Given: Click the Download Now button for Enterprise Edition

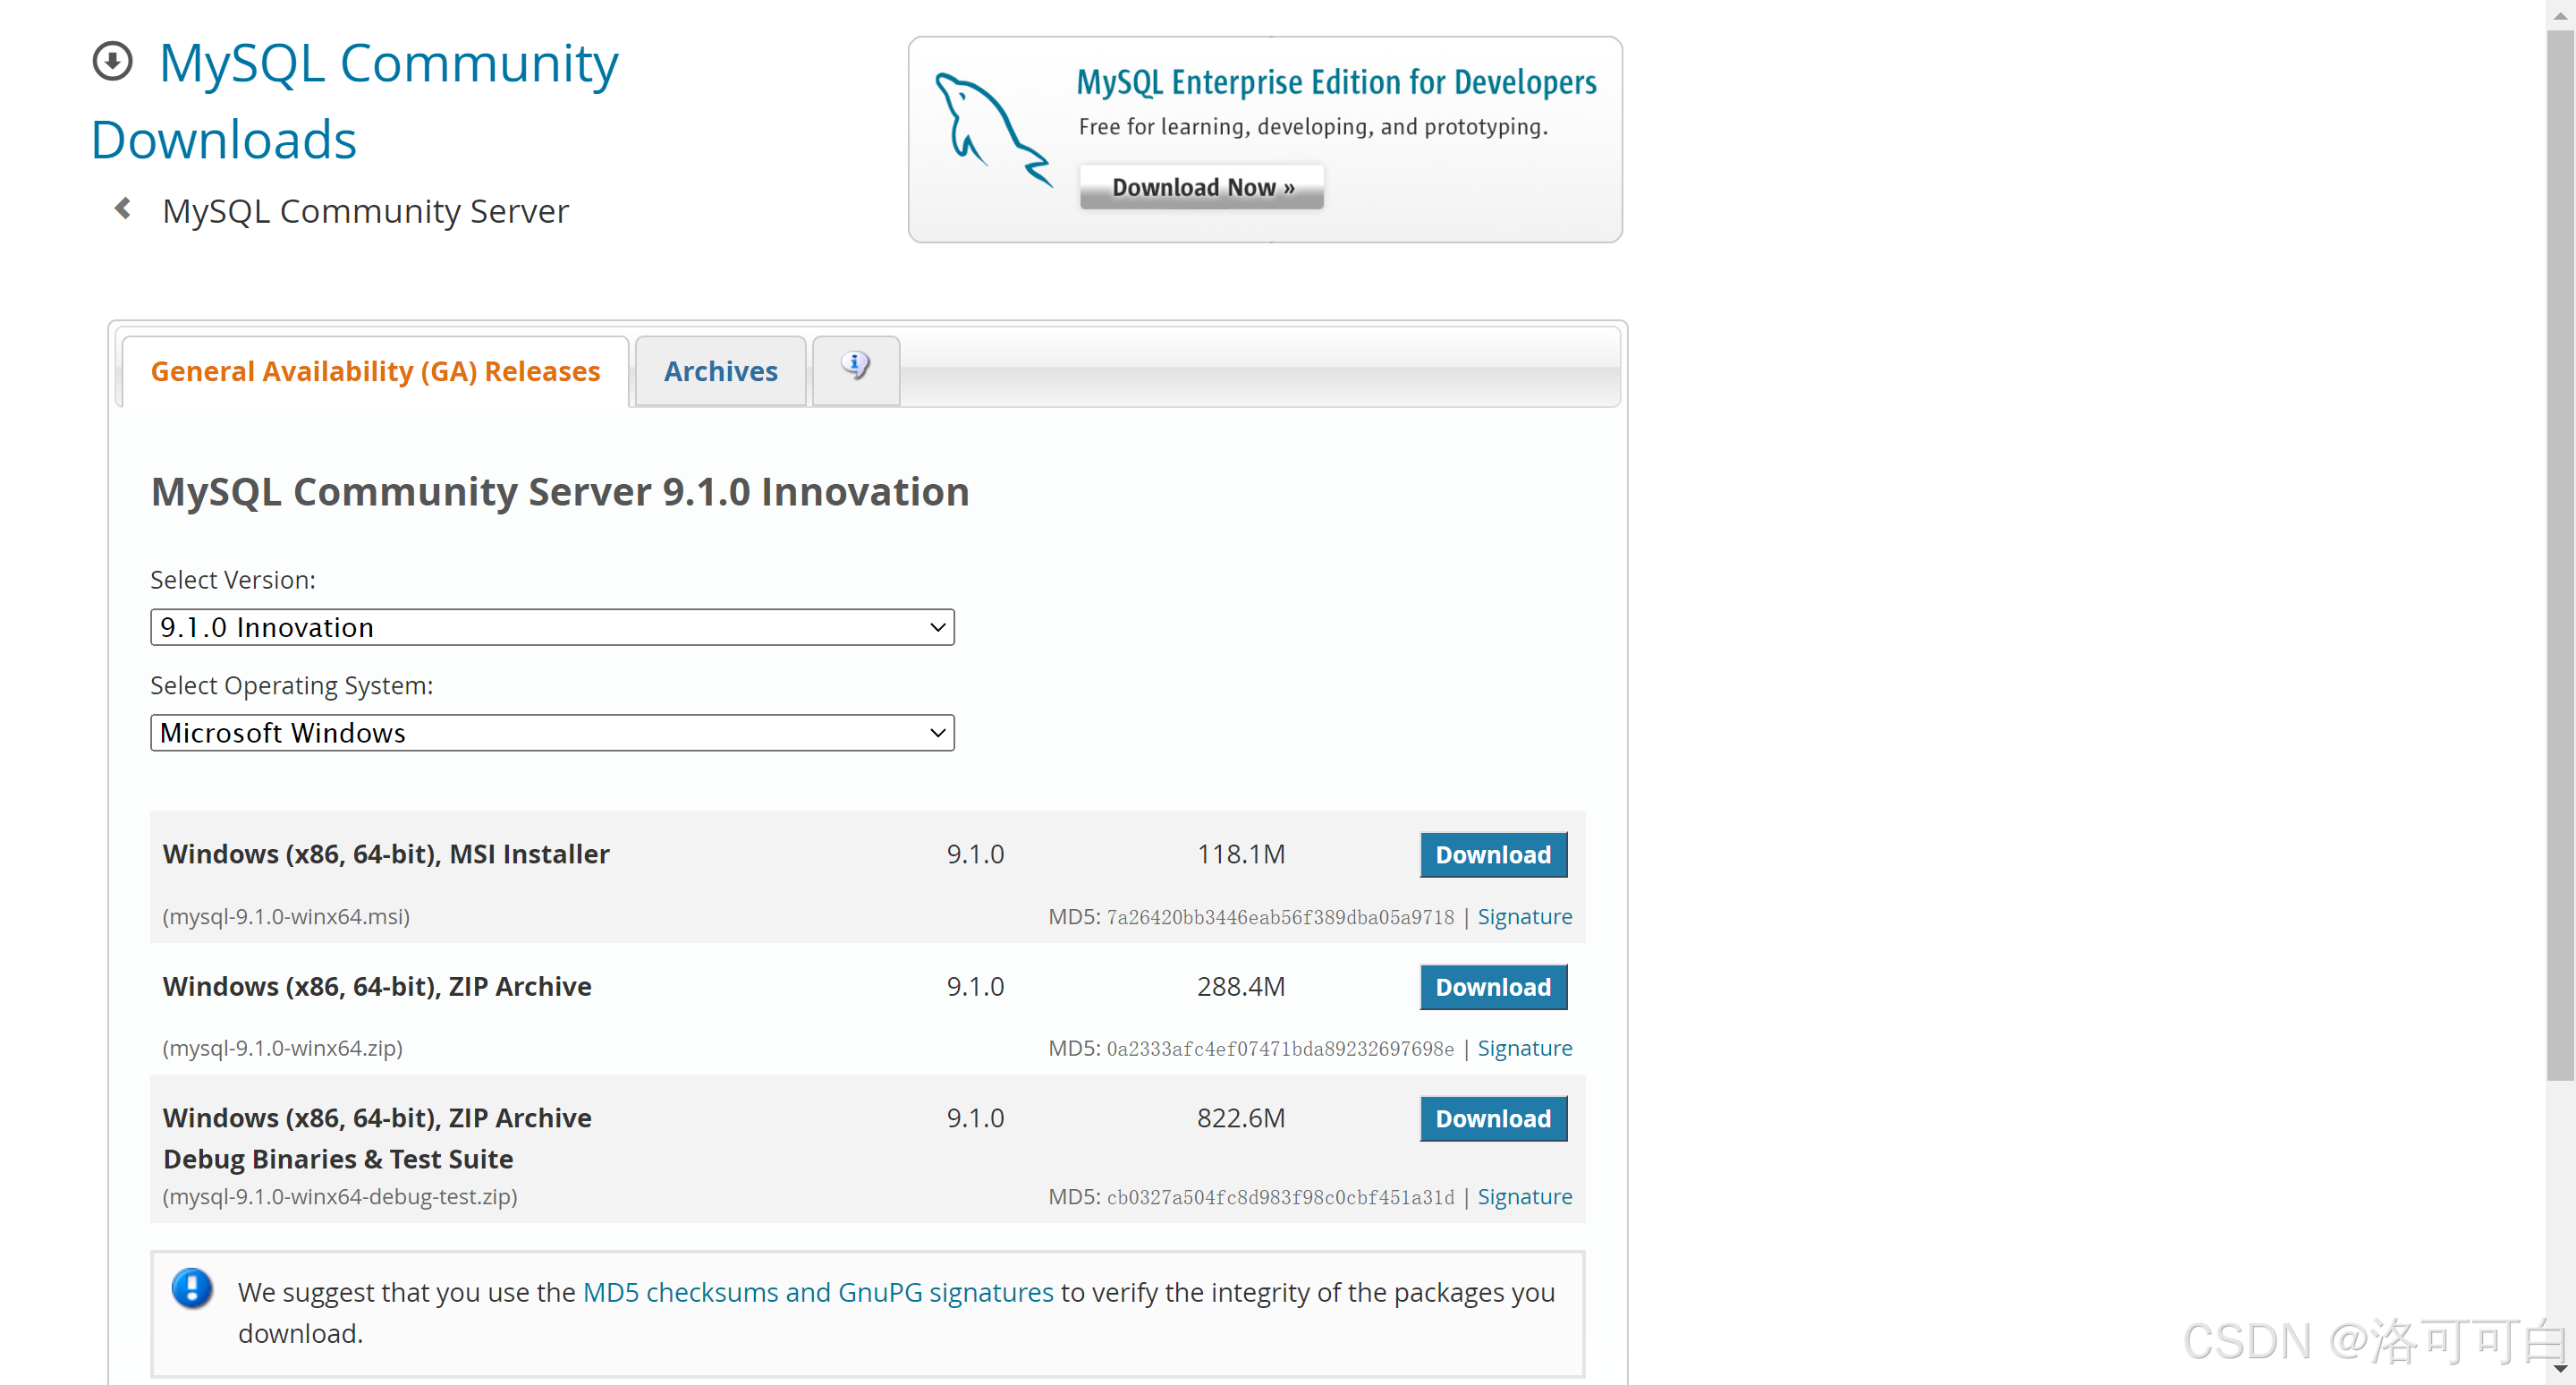Looking at the screenshot, I should 1202,188.
